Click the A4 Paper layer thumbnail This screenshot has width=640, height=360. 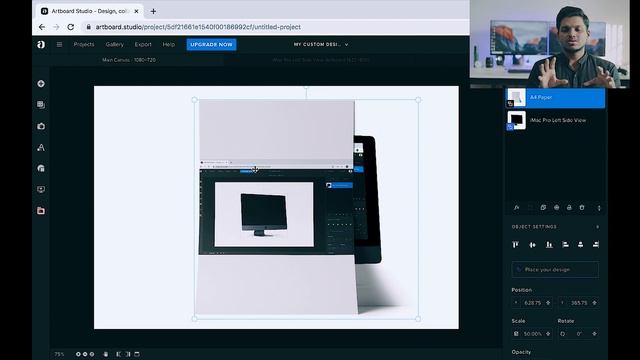tap(516, 98)
